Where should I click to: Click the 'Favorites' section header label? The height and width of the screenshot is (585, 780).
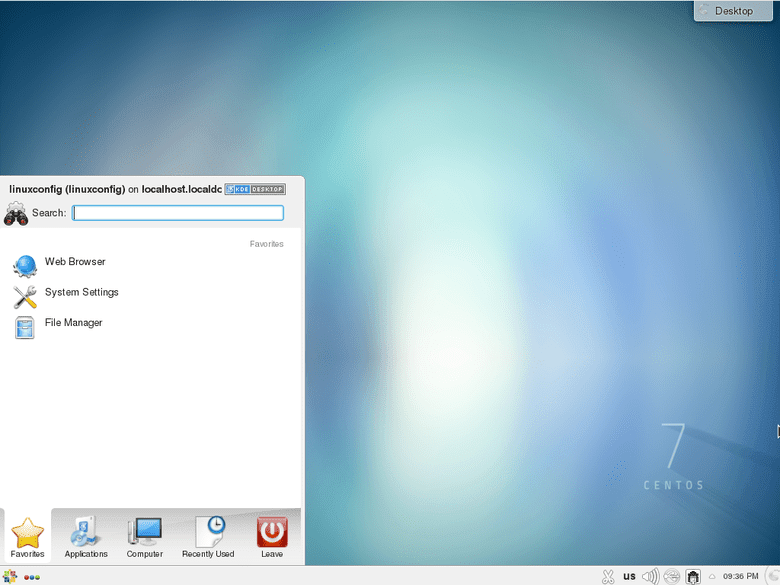267,244
